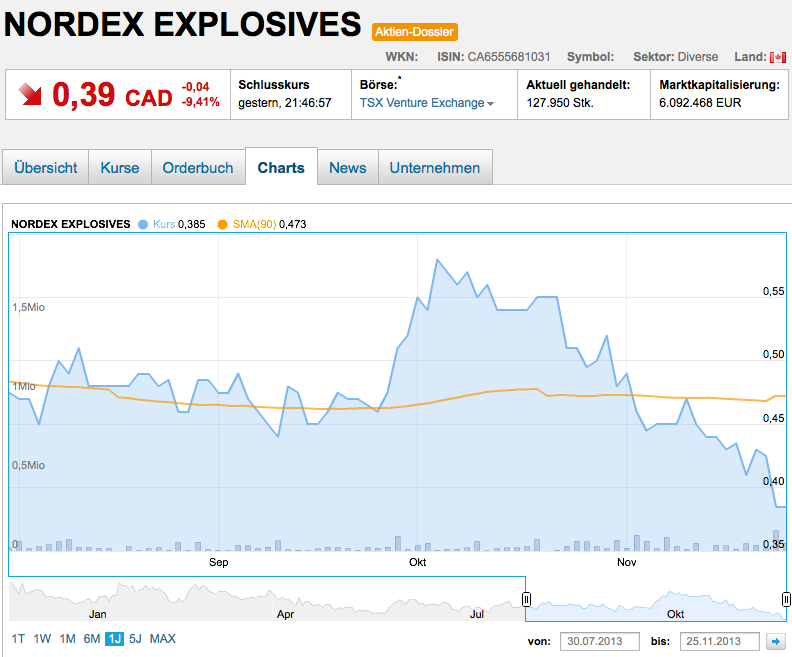Click the 127.950 Stk. traded volume text
The width and height of the screenshot is (792, 657).
tap(560, 103)
